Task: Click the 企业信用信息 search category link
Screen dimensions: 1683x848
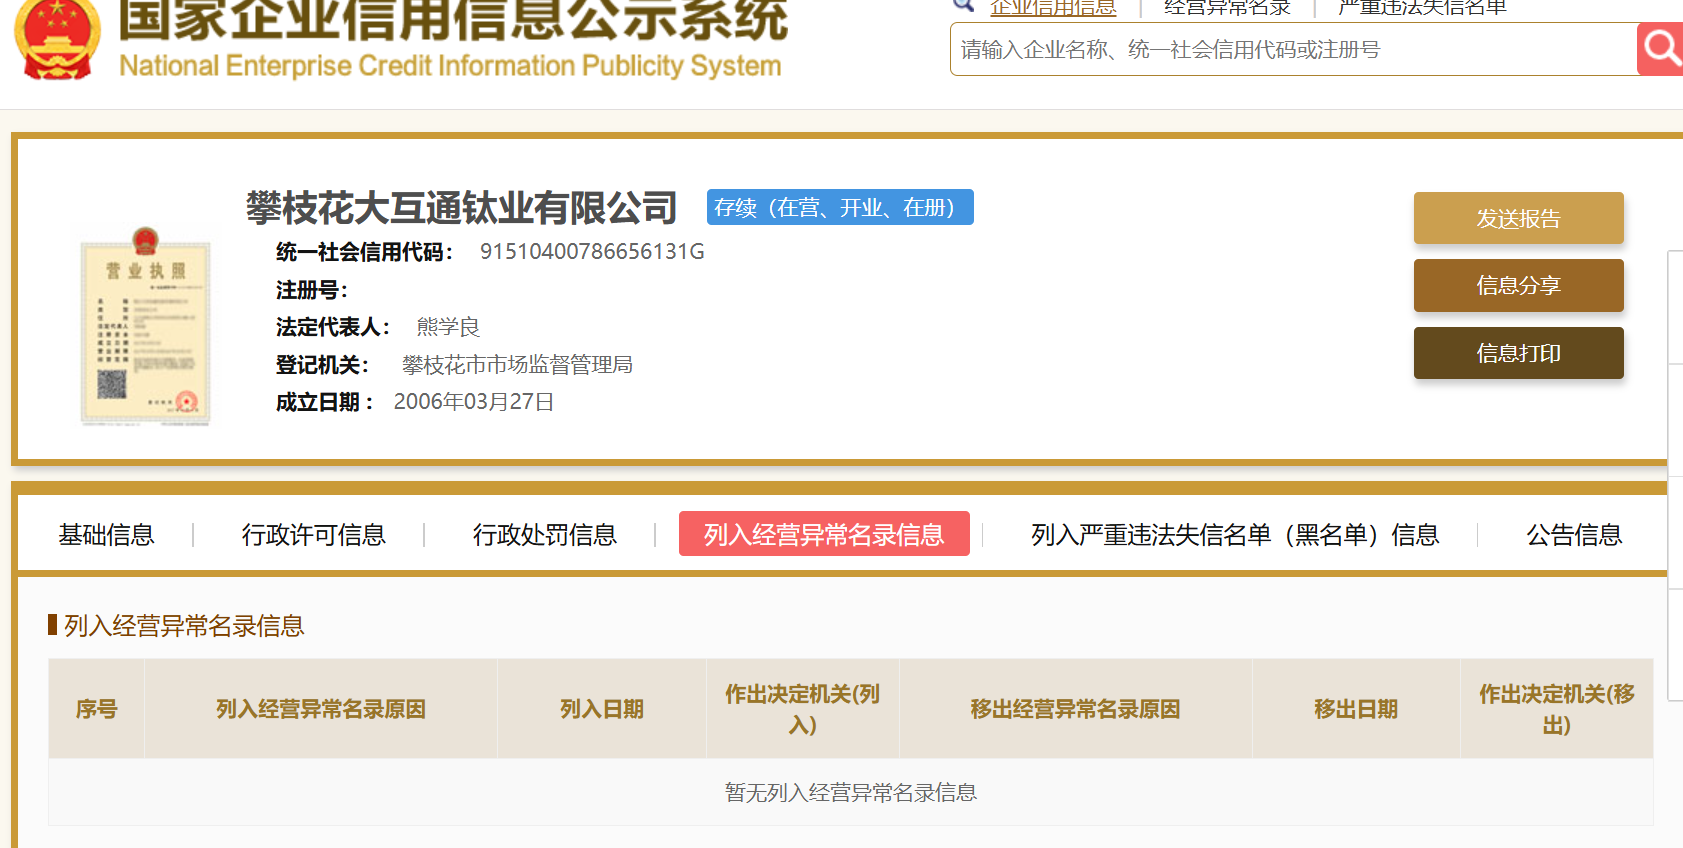Action: [1053, 8]
